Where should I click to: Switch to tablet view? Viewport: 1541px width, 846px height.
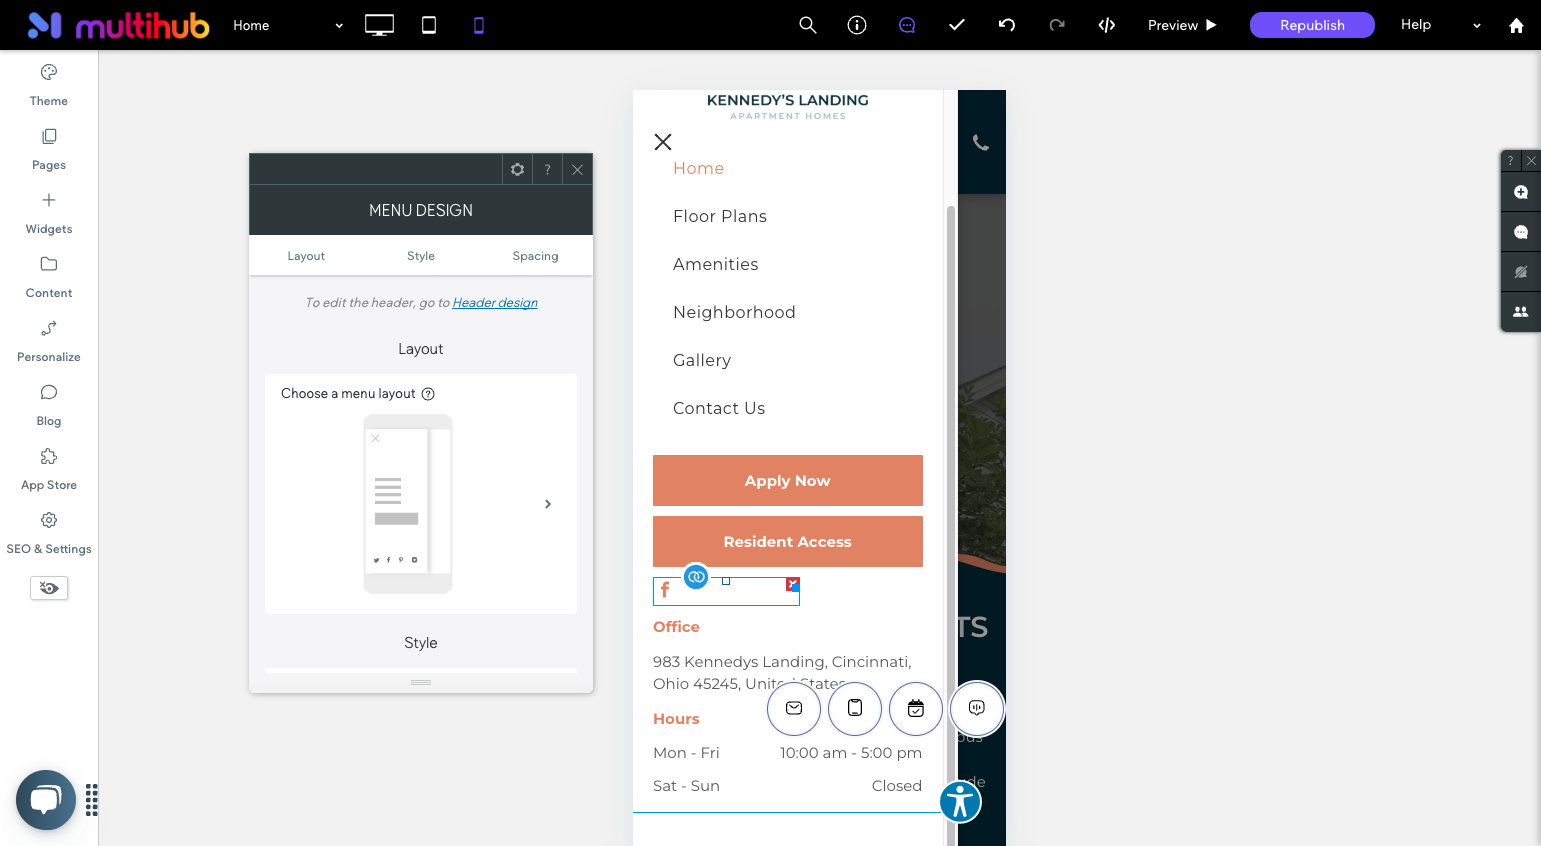tap(429, 25)
